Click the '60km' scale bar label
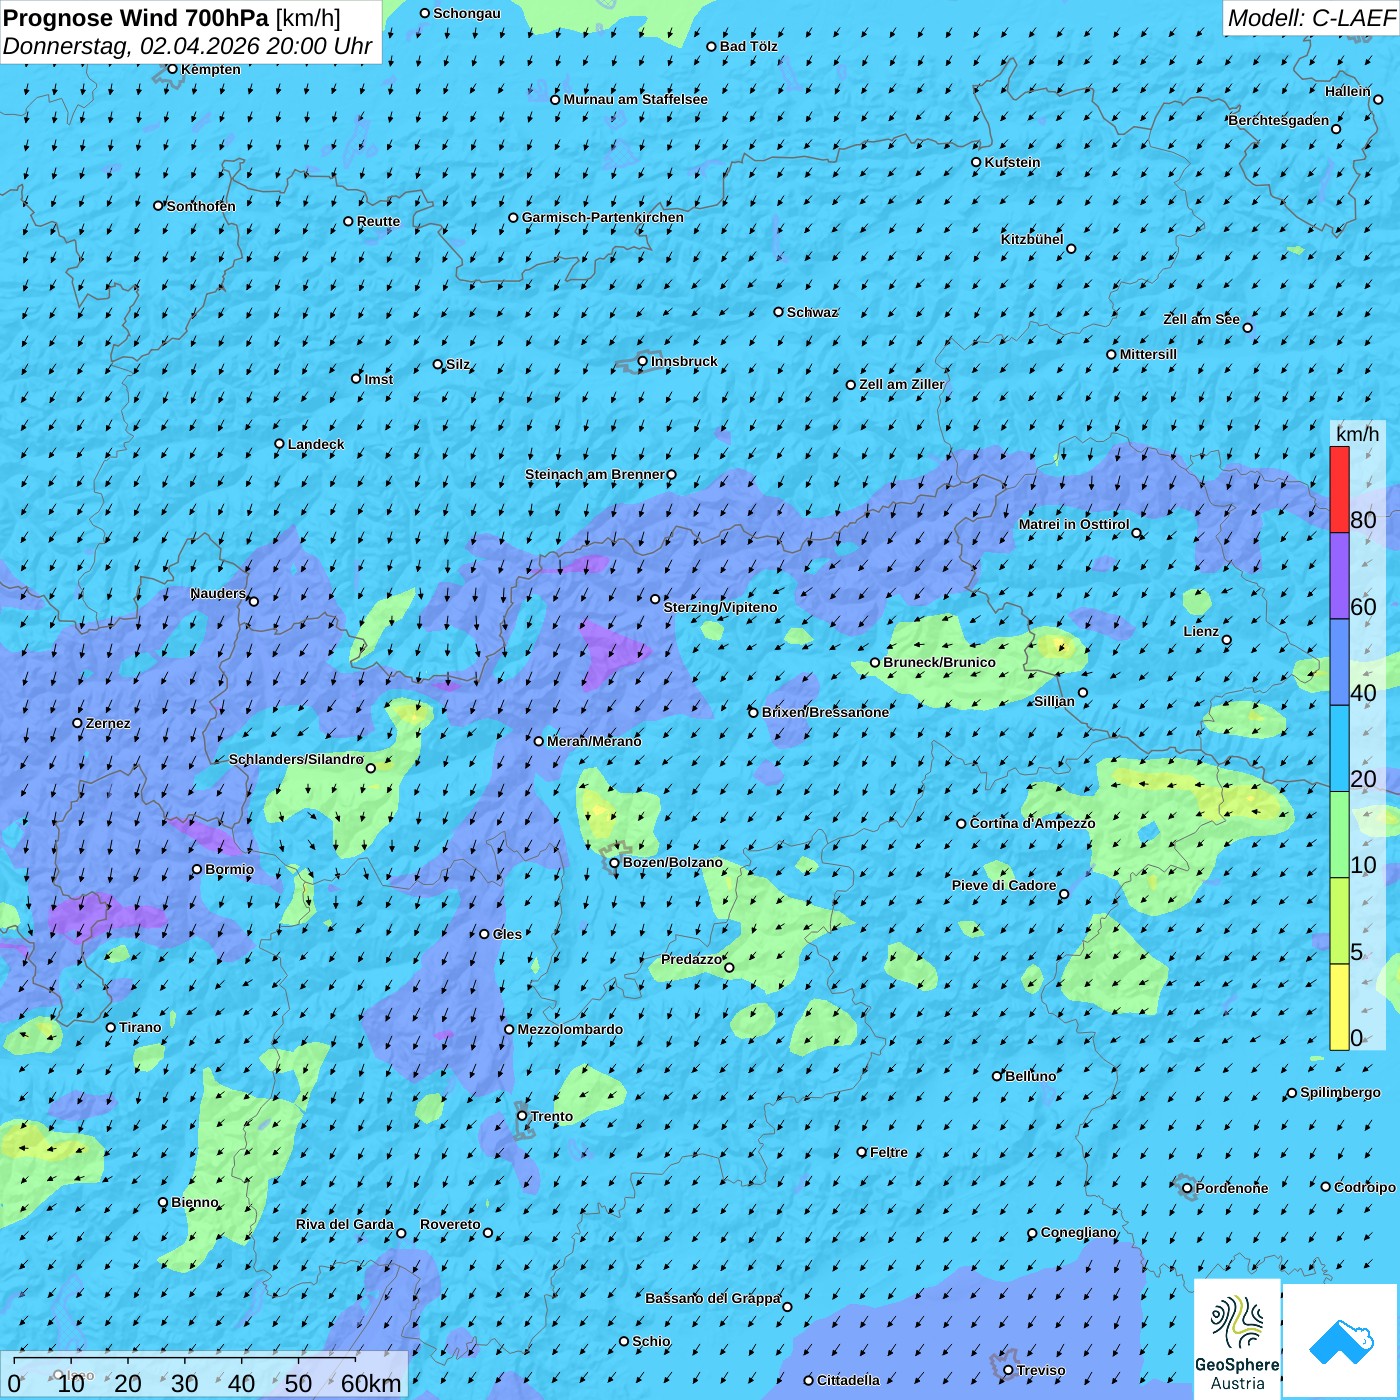 click(371, 1383)
